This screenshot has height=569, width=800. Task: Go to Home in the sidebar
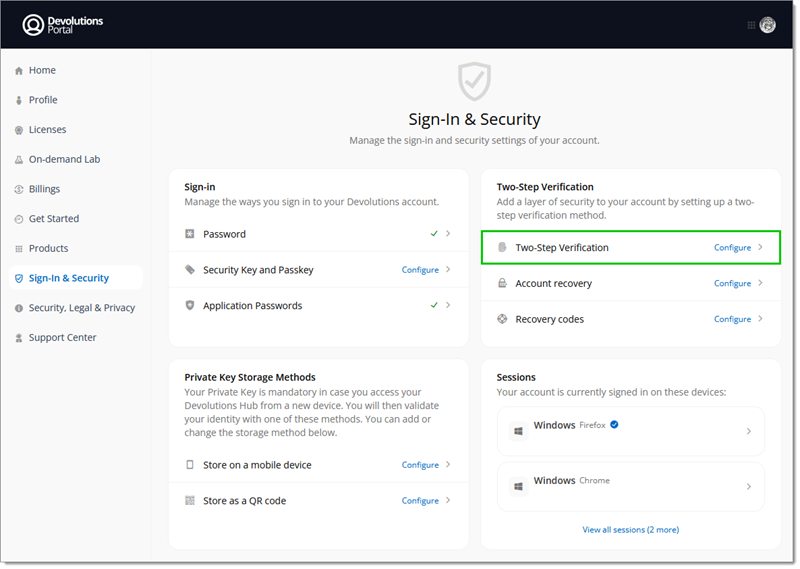42,70
